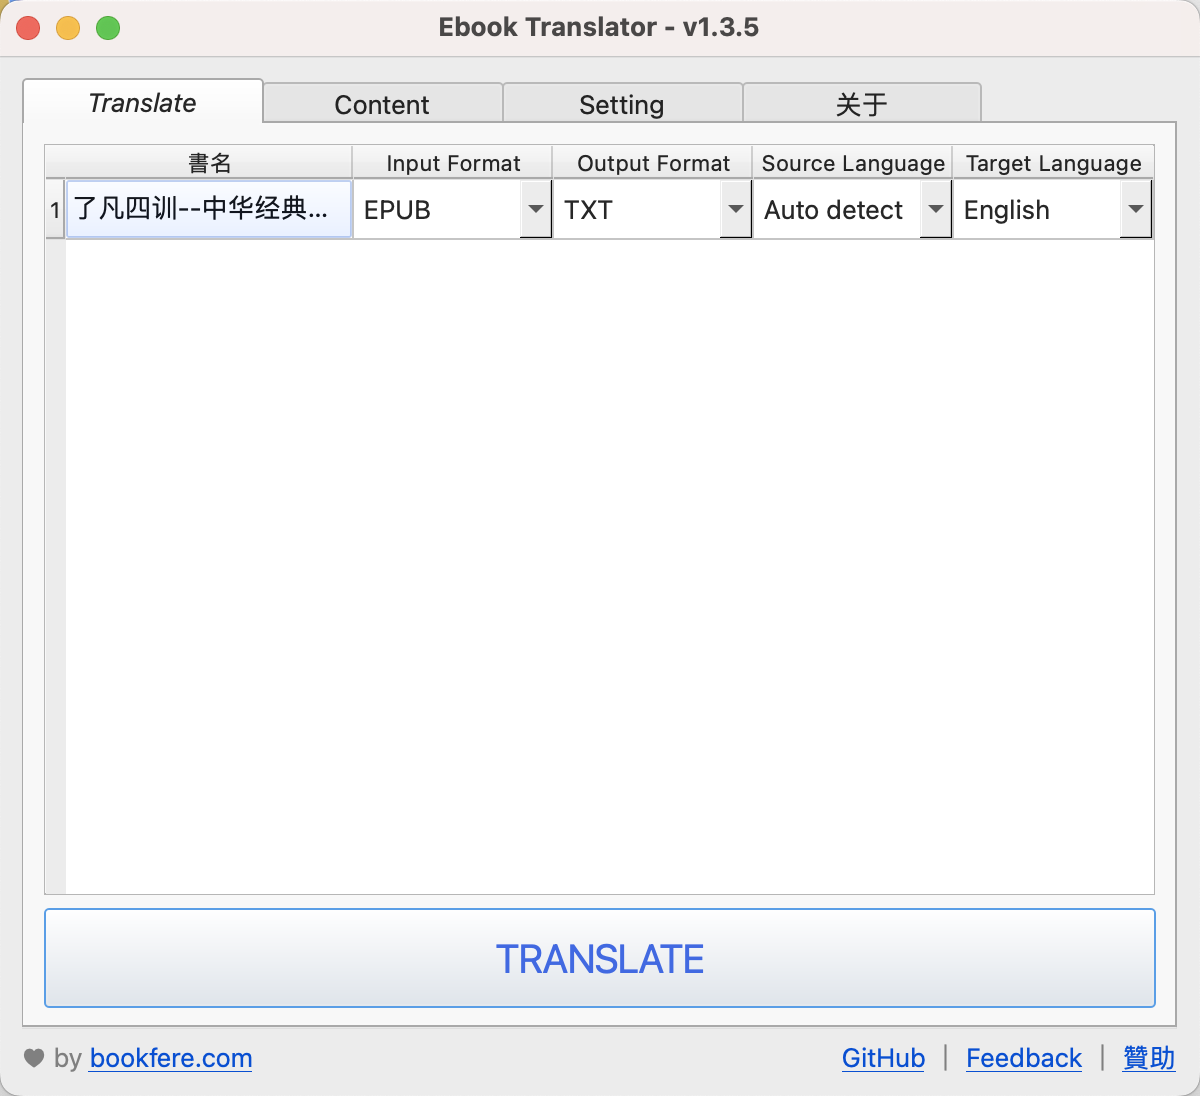Screen dimensions: 1200x1096
Task: Open the bookfere.com link
Action: [x=170, y=1058]
